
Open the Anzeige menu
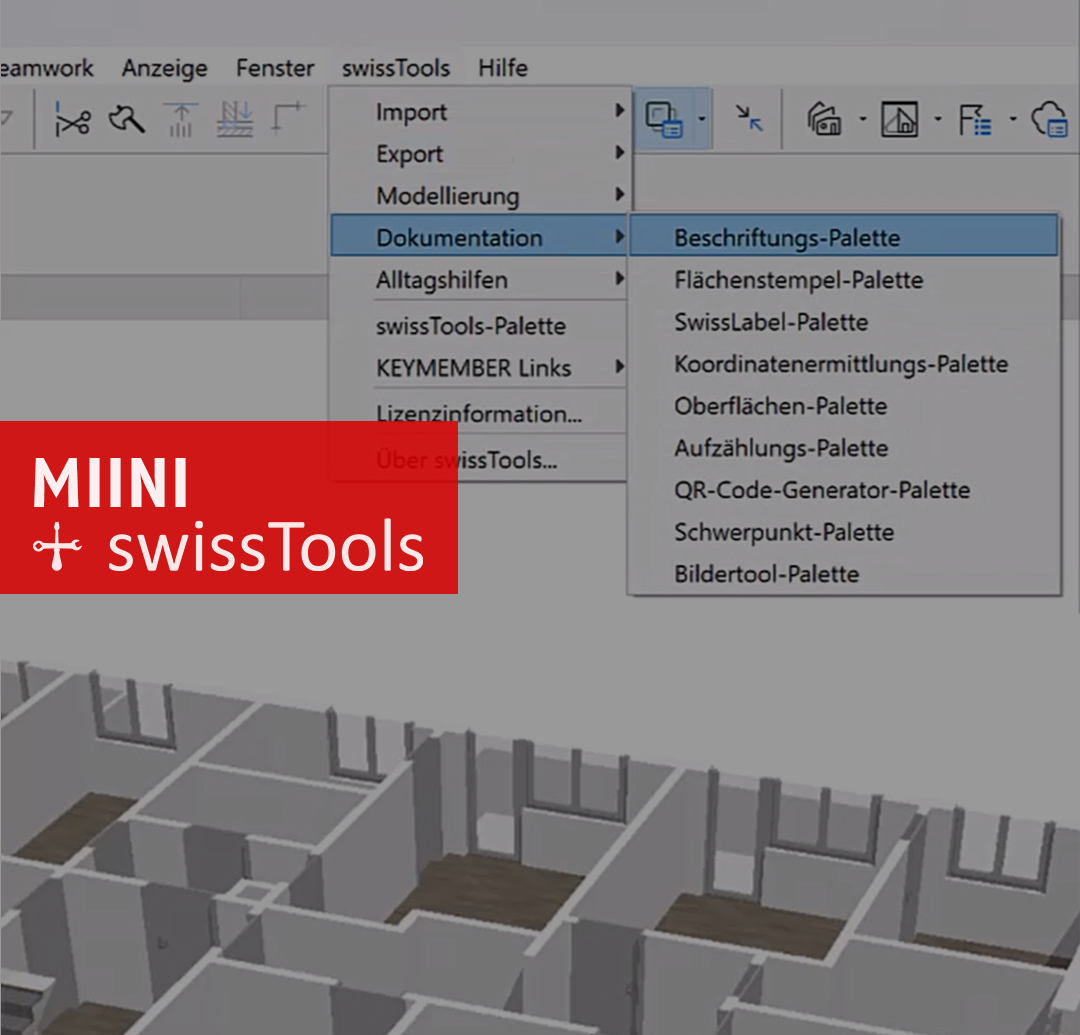[x=165, y=67]
